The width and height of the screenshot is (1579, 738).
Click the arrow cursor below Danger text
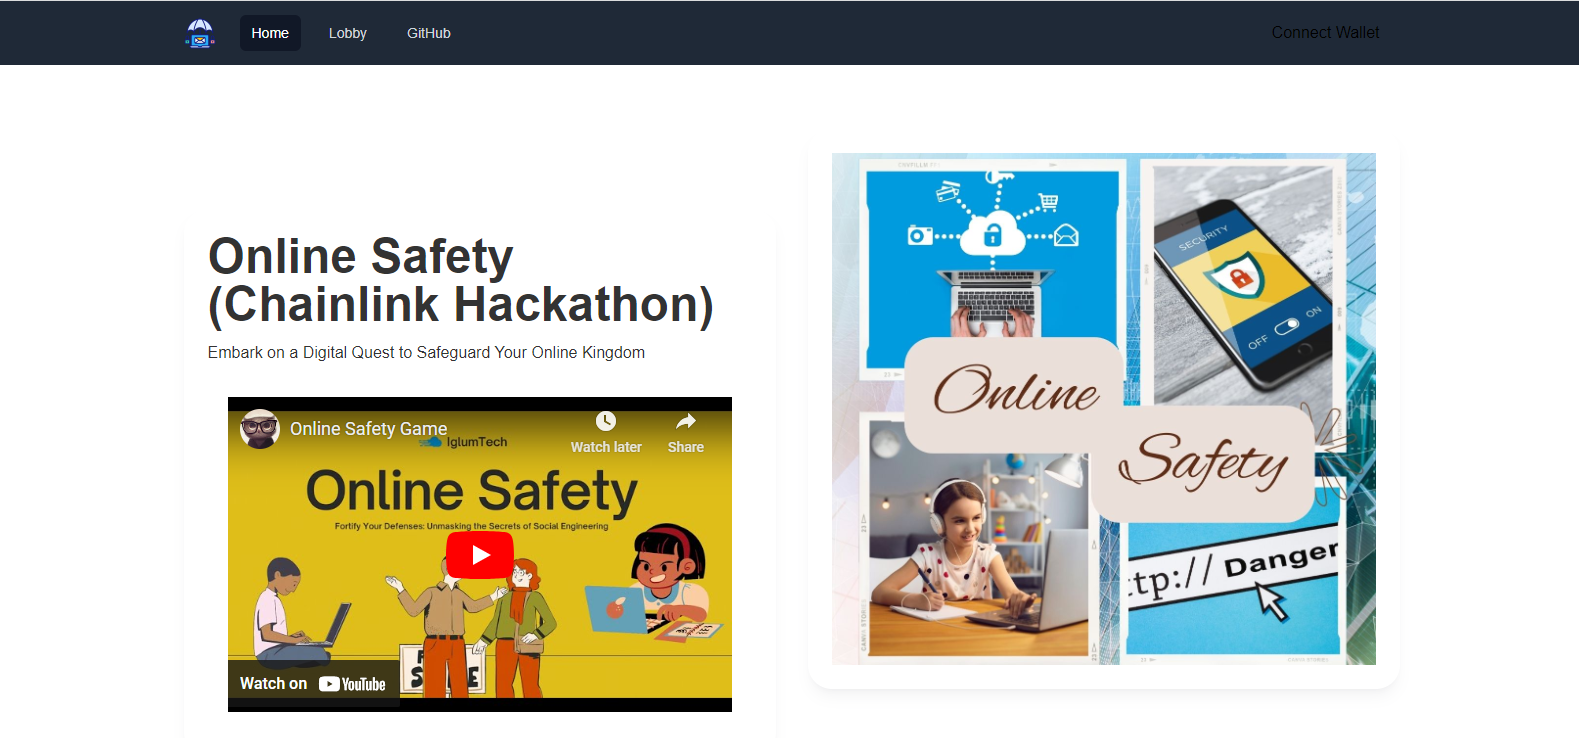(x=1271, y=602)
